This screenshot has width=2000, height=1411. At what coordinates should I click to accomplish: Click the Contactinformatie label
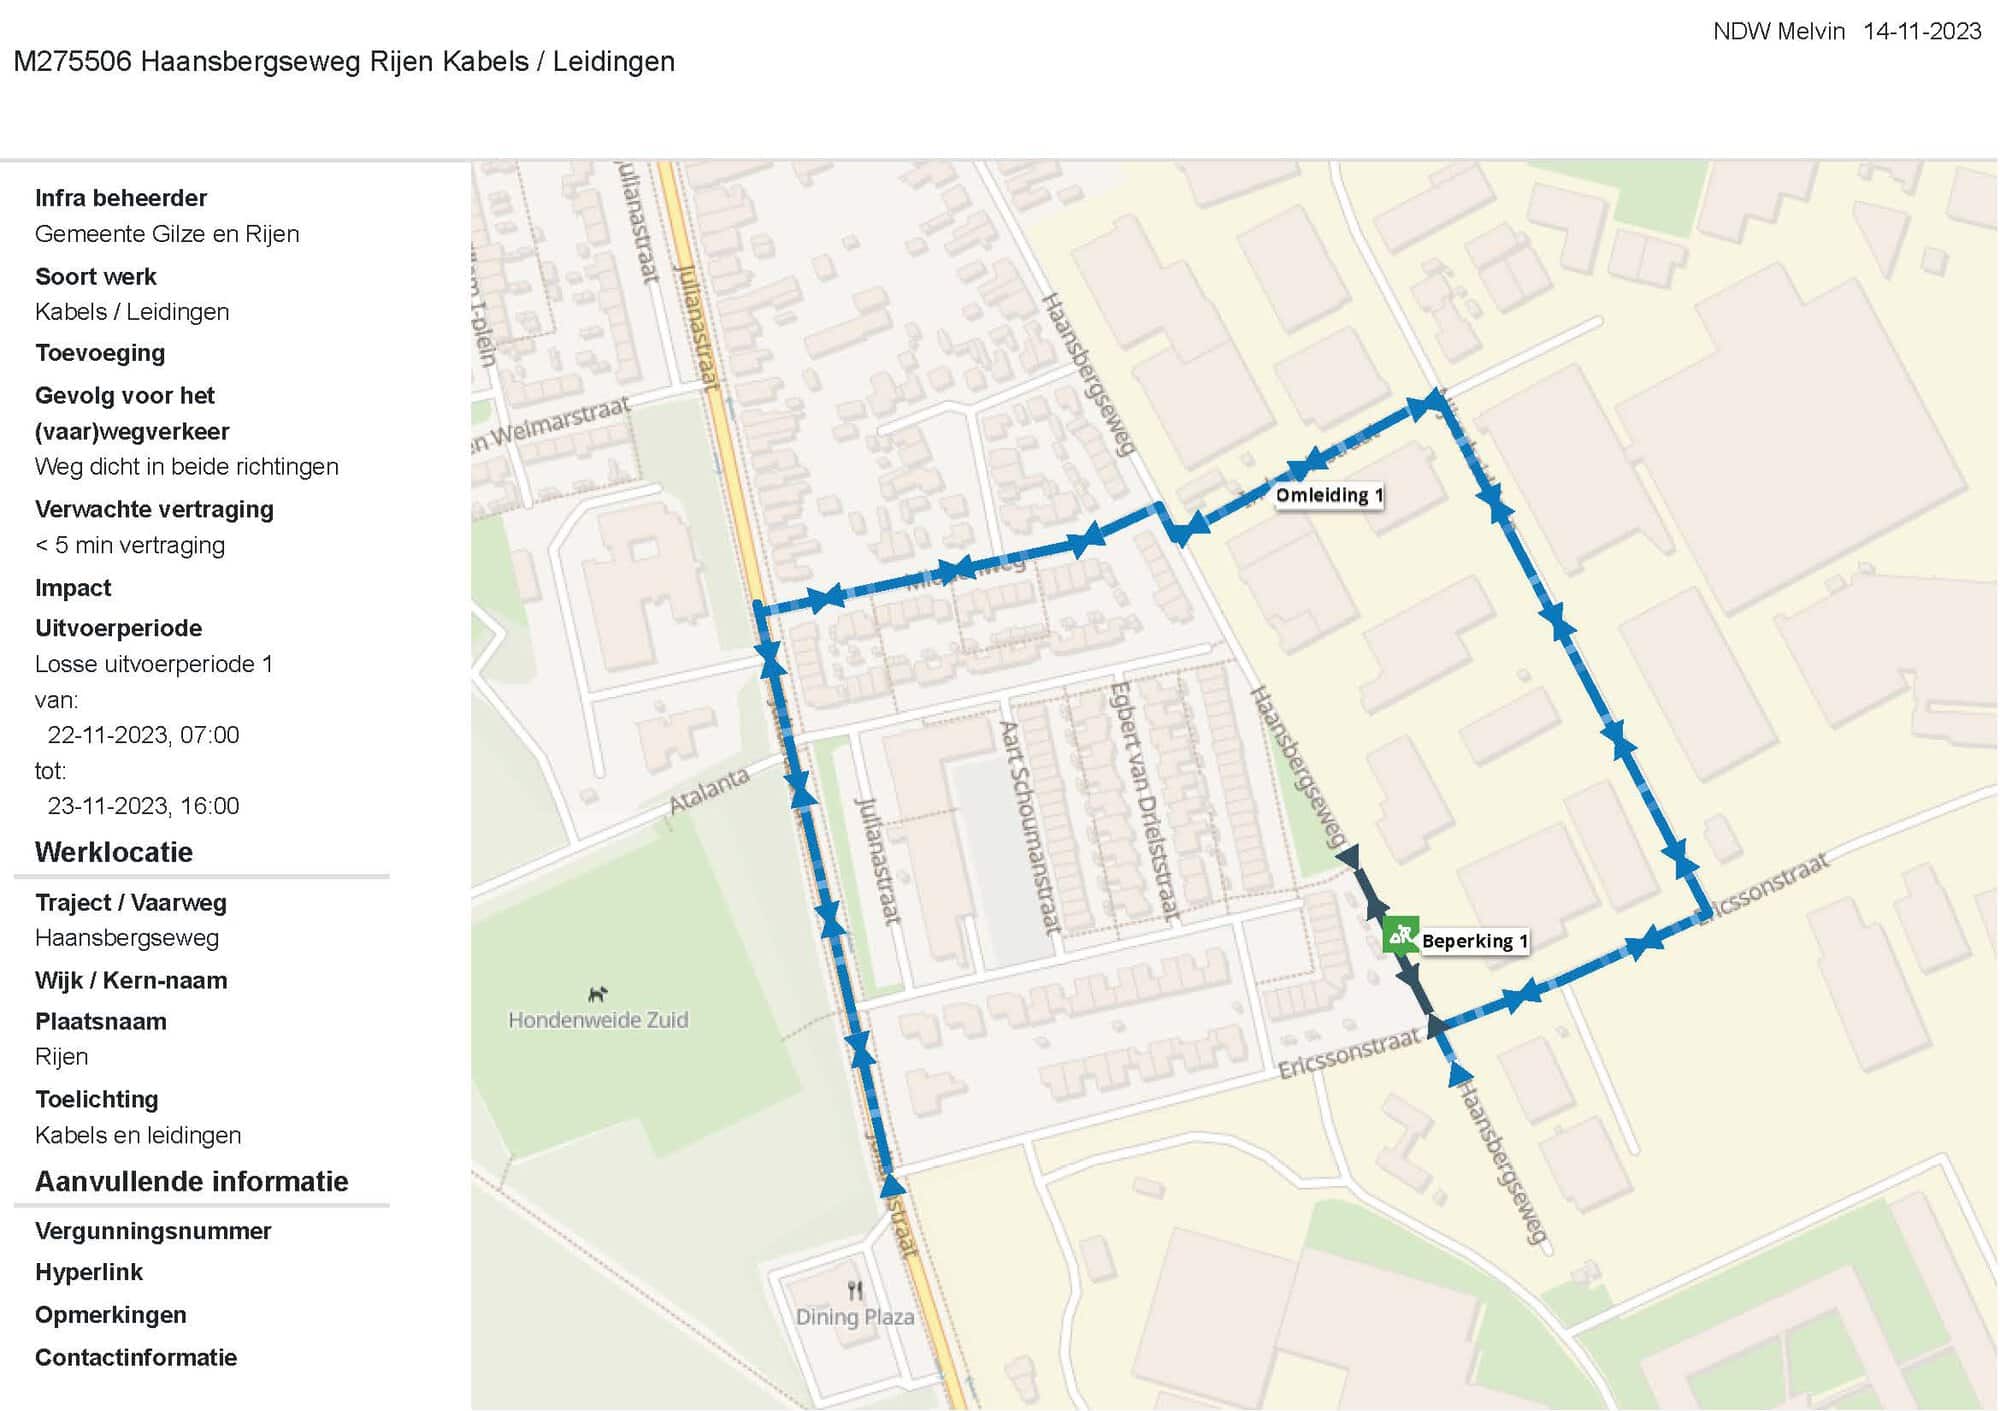pos(136,1357)
